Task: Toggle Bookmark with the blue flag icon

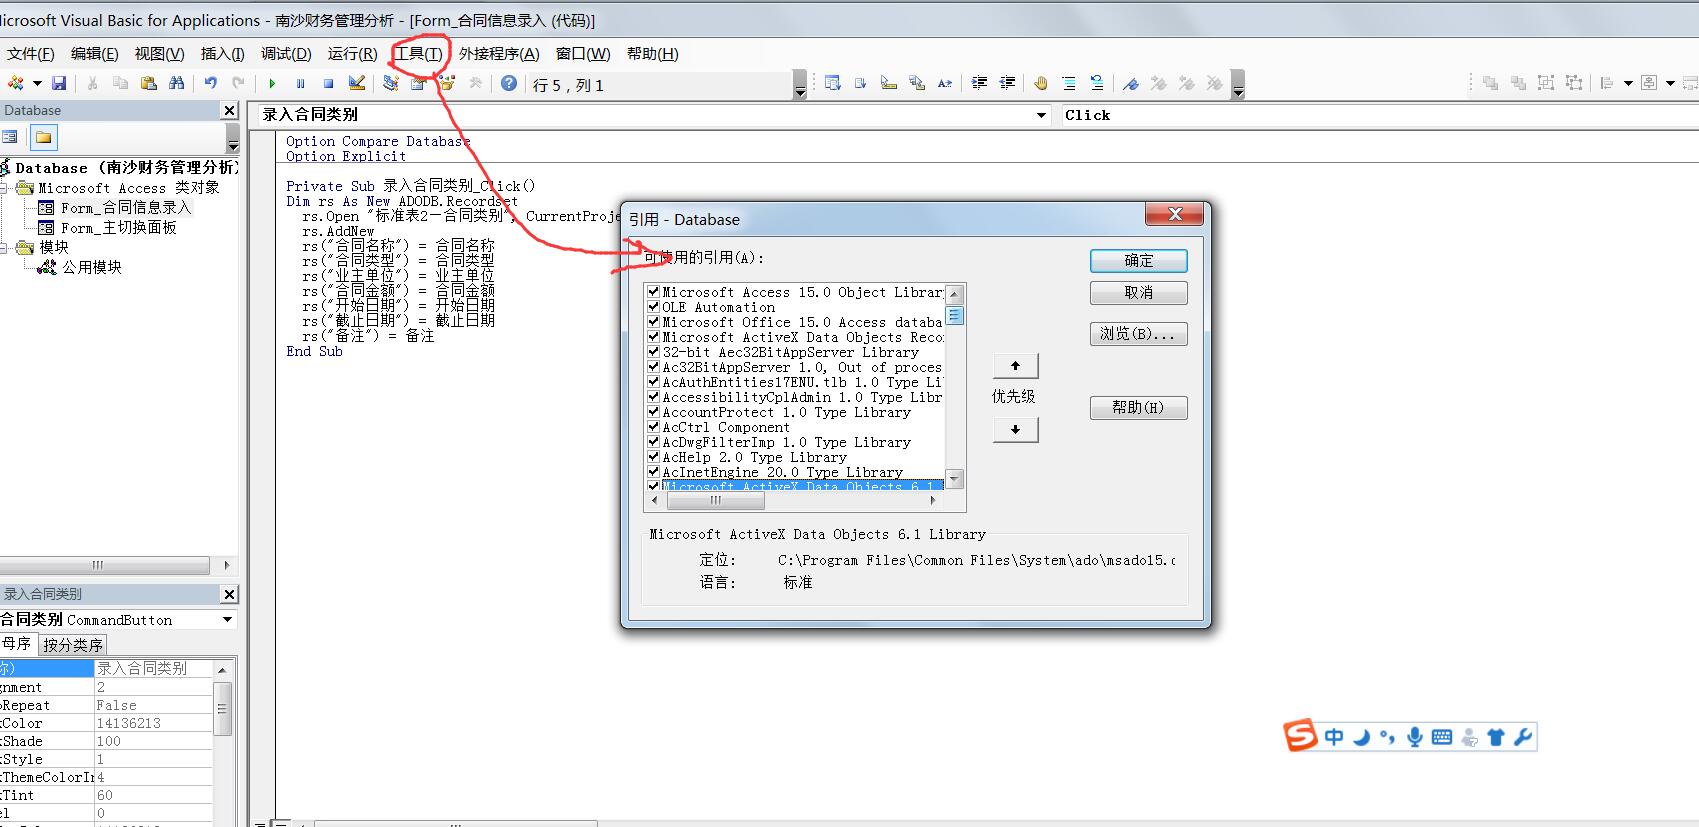Action: tap(1131, 83)
